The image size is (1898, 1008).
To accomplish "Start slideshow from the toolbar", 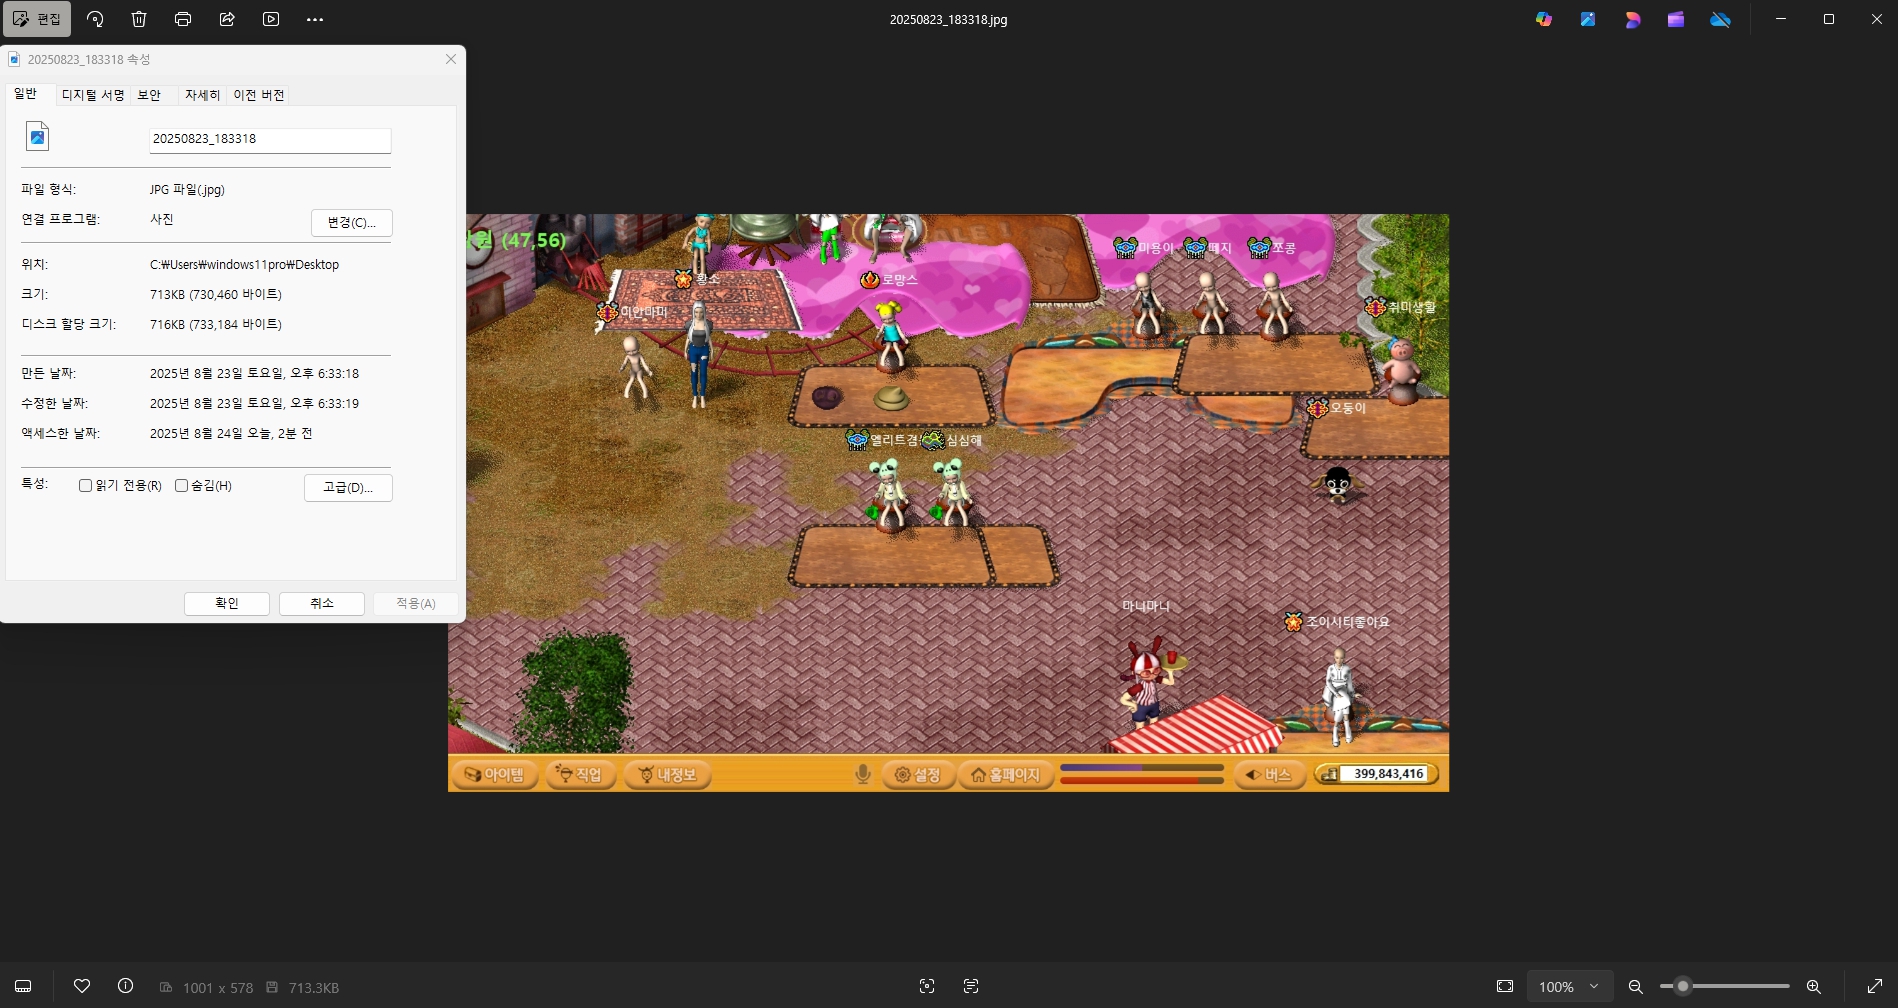I will point(271,19).
